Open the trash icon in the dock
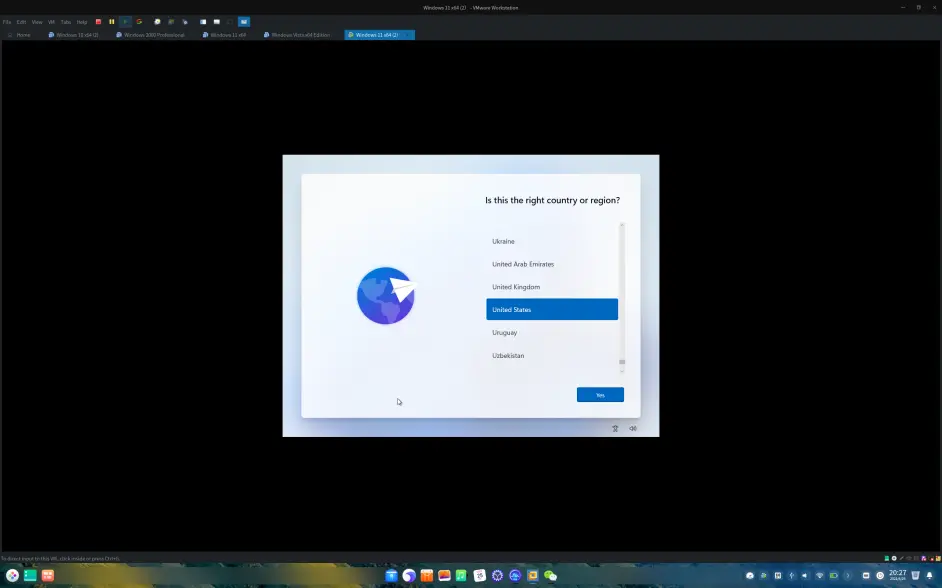The height and width of the screenshot is (588, 942). tap(915, 575)
